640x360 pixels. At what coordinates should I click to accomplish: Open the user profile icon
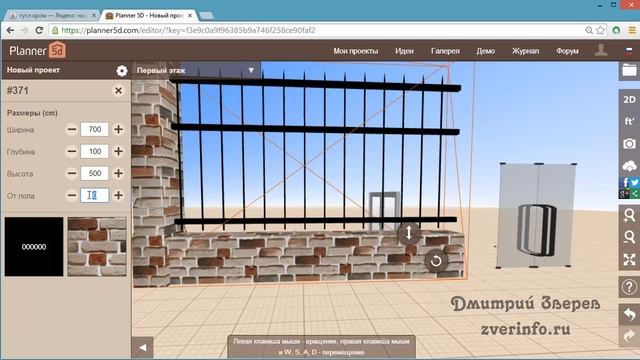pyautogui.click(x=601, y=50)
